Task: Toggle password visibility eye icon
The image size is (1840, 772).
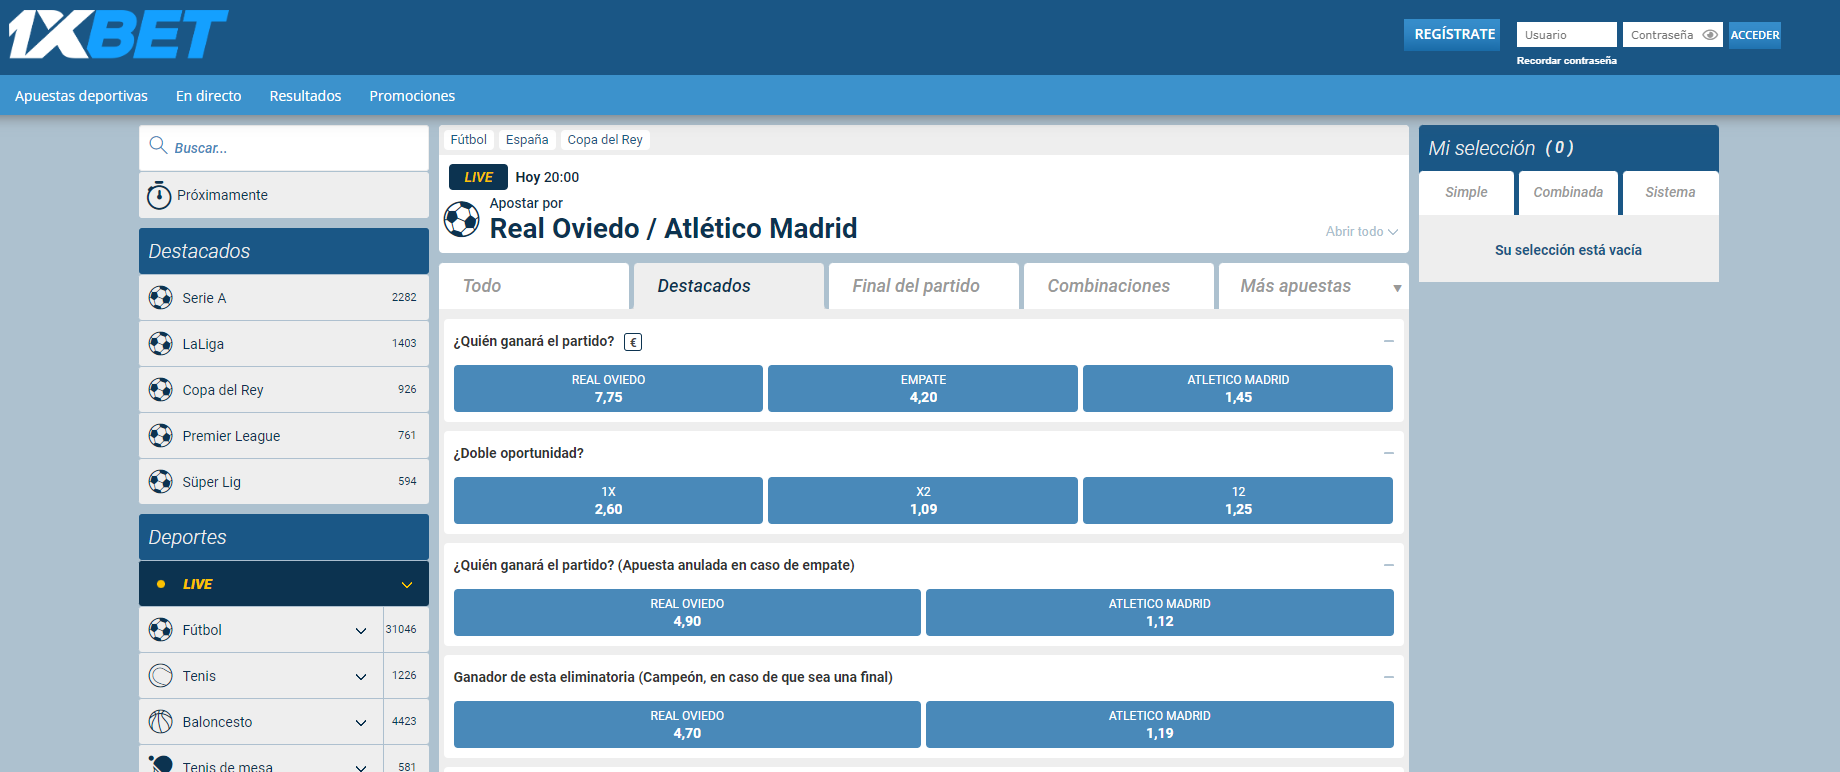Action: (x=1710, y=35)
